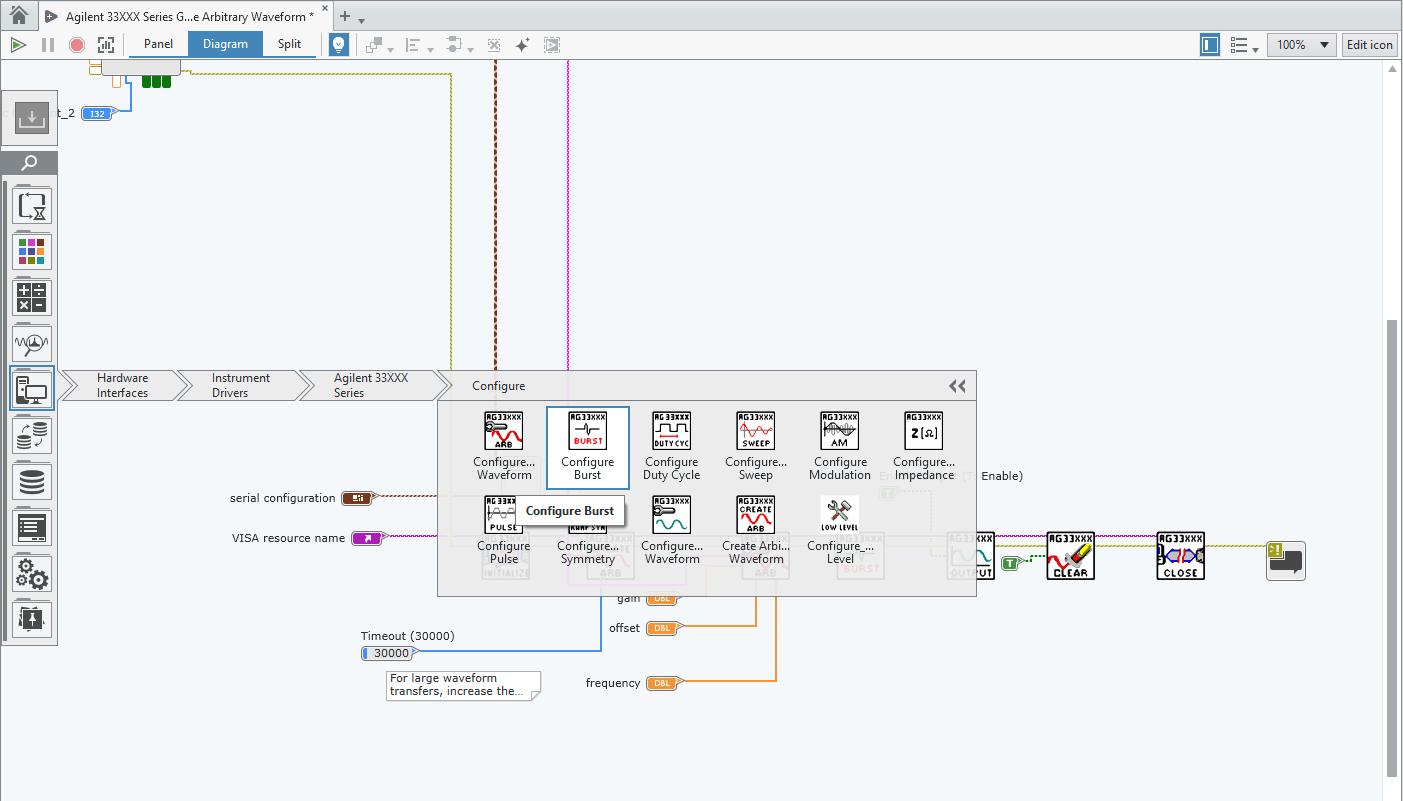Click the Run arrow button
Screen dimensions: 1403x801
pos(18,45)
